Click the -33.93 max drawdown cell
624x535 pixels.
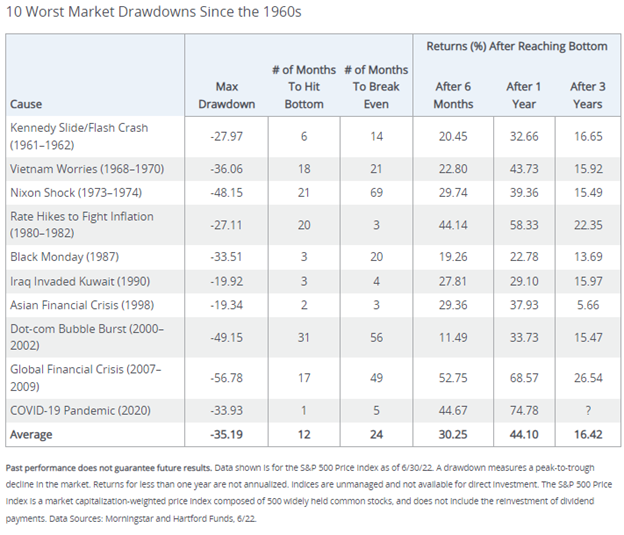click(x=226, y=410)
